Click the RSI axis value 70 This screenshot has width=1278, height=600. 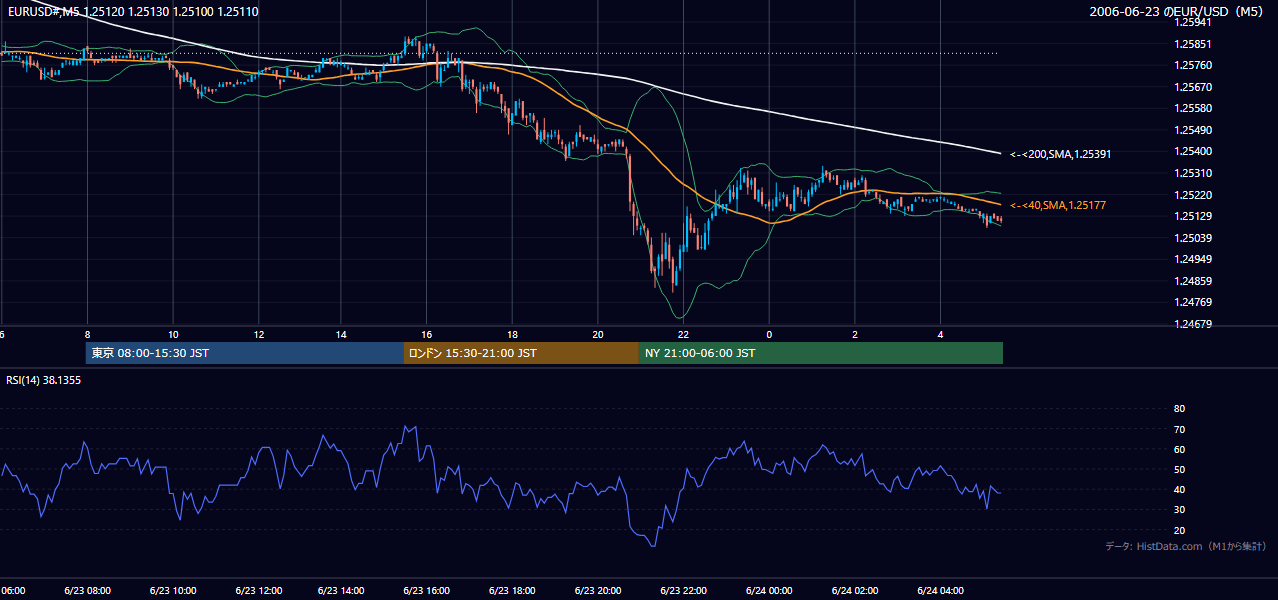pos(1179,429)
